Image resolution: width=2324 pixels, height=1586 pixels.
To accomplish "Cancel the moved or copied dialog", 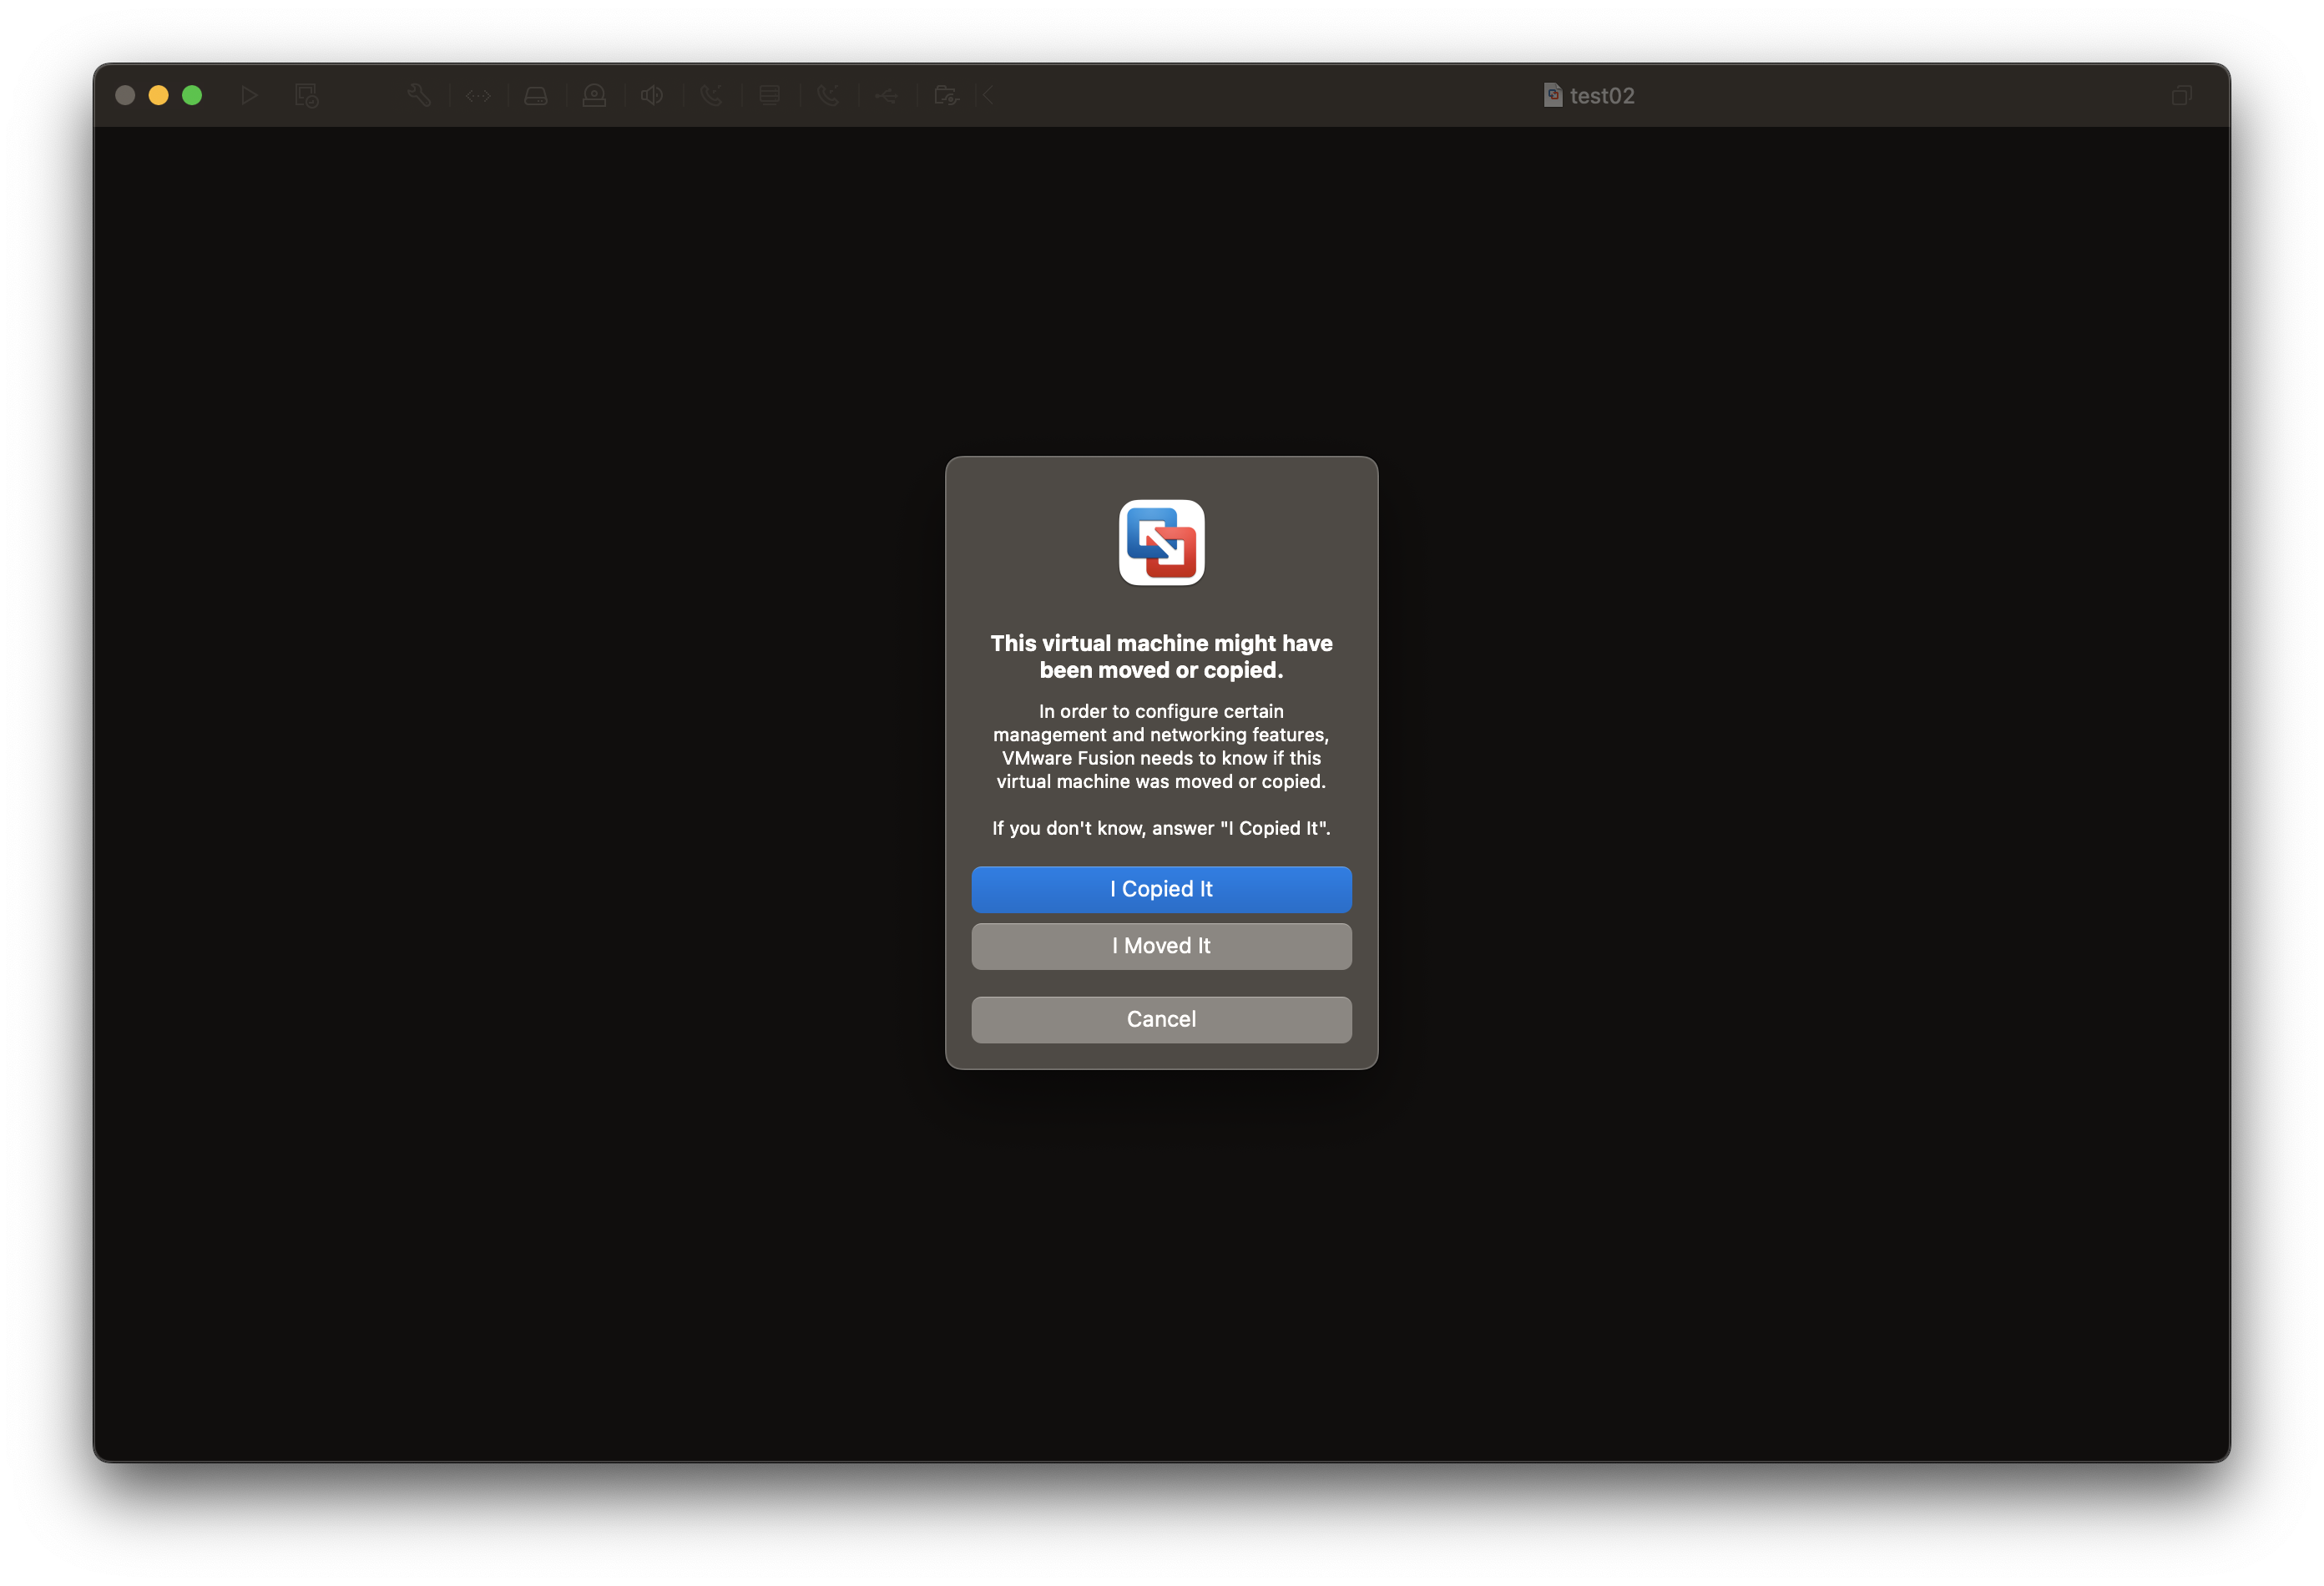I will point(1161,1019).
